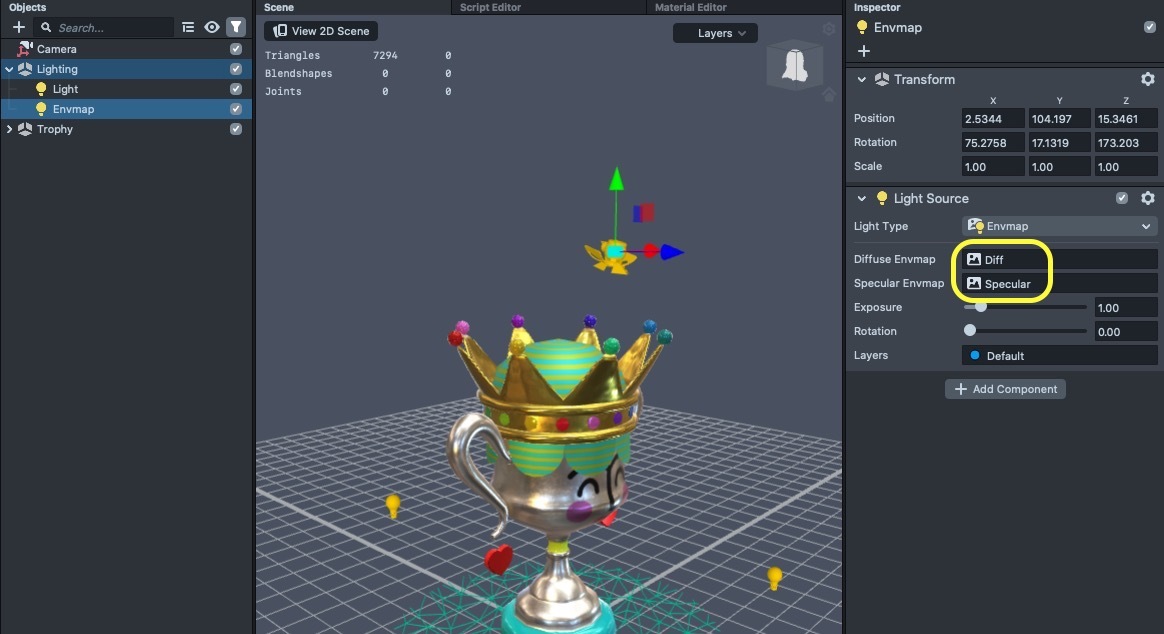Select the Diffuse Envmap Diff texture field
1164x634 pixels.
click(x=1059, y=259)
